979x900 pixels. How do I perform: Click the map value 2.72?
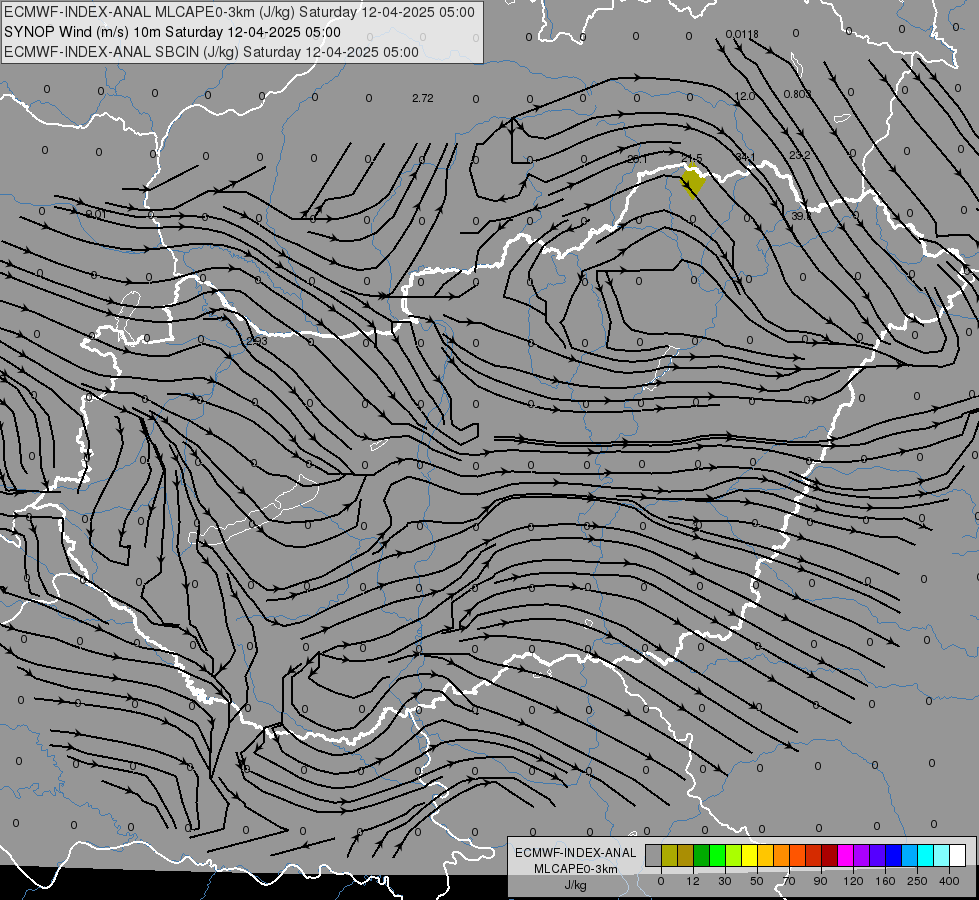423,98
